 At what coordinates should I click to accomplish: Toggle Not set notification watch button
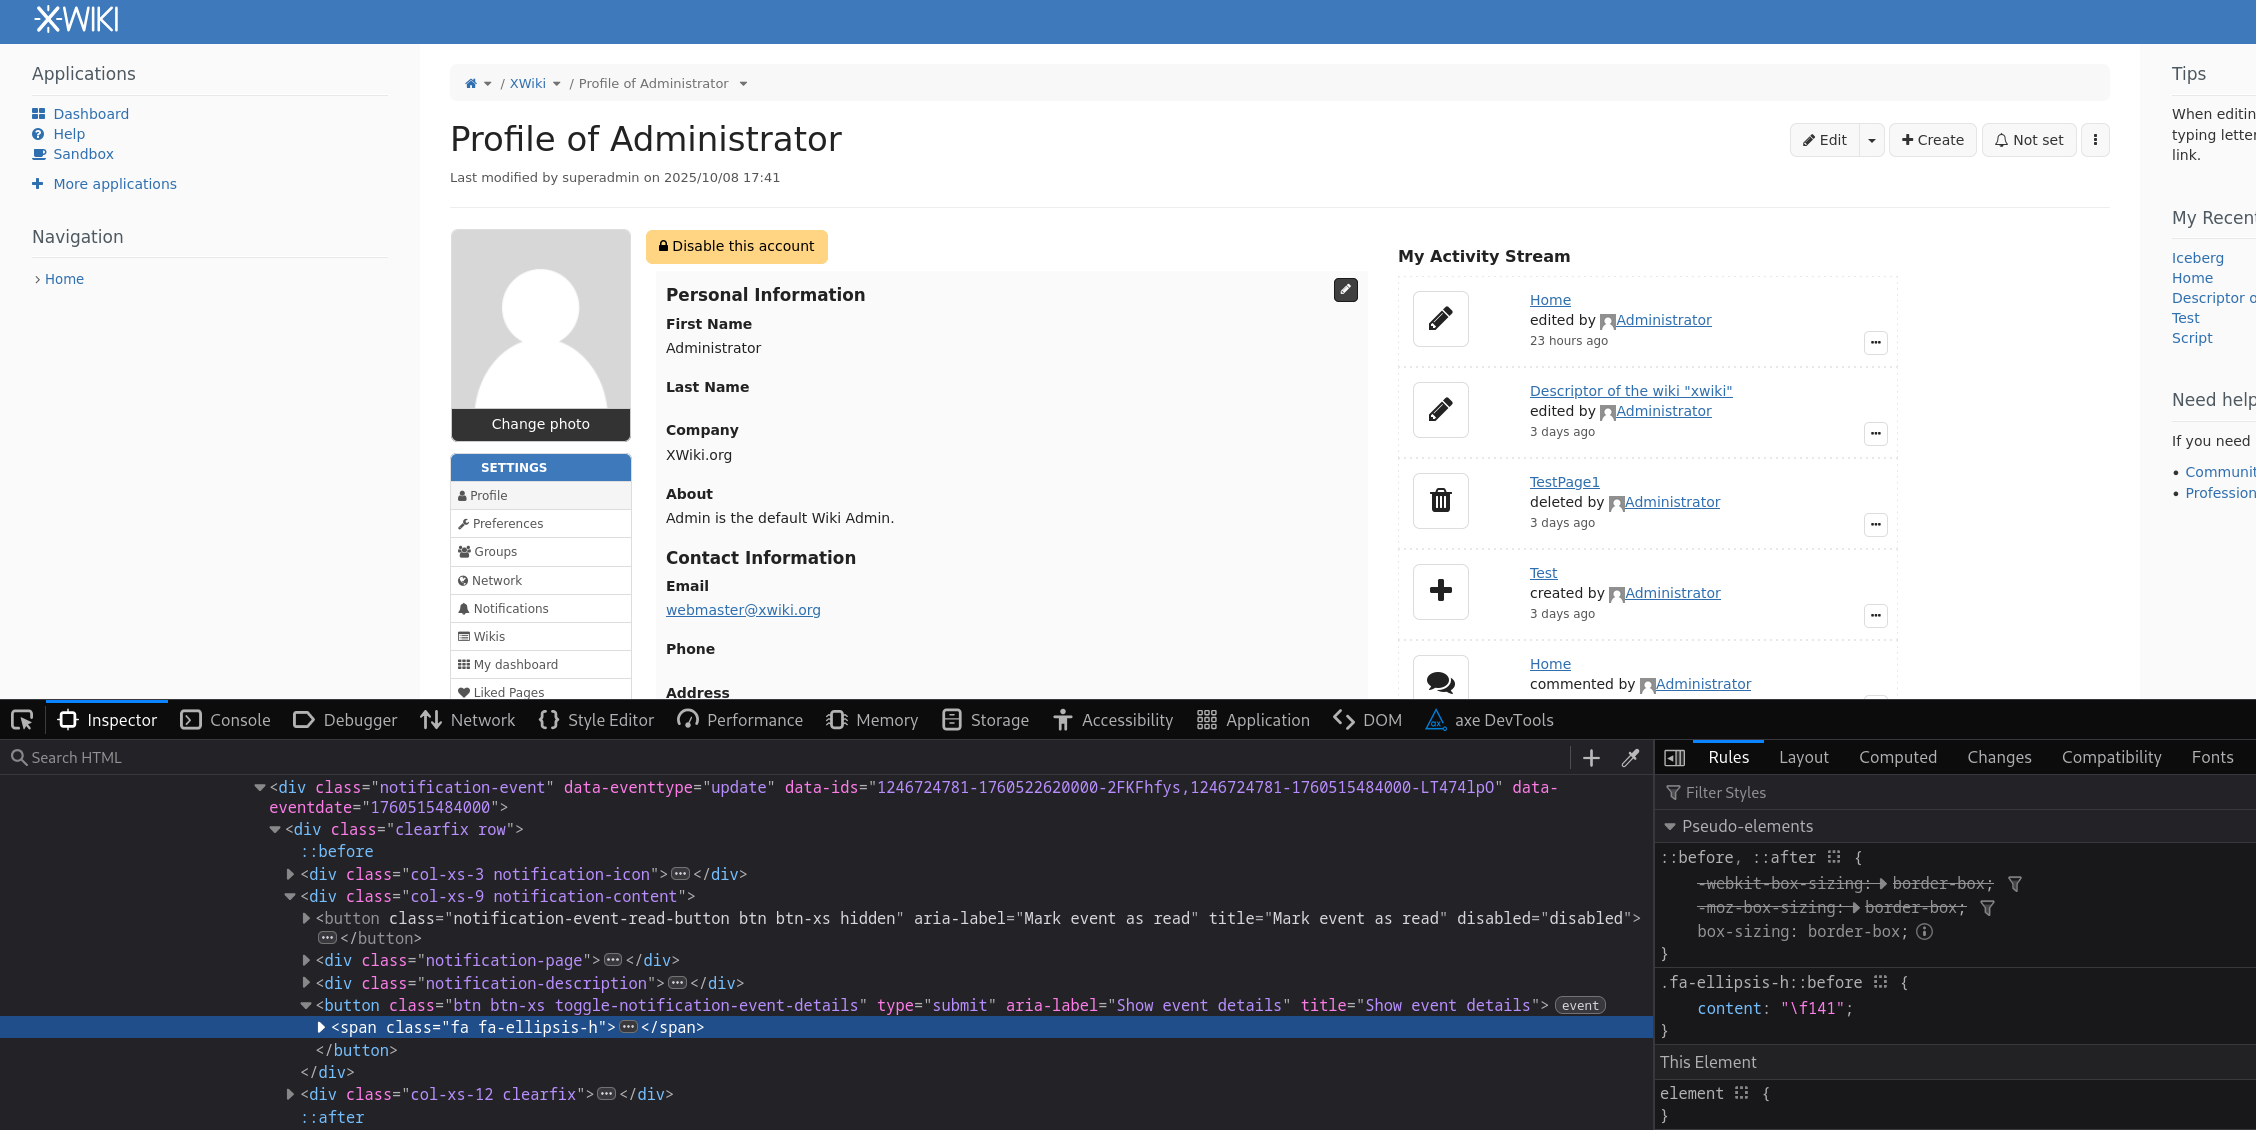[2029, 140]
